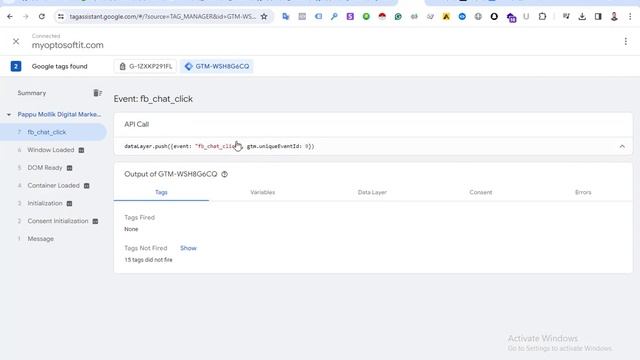The width and height of the screenshot is (640, 360).
Task: Click the dataLayer.push code line
Action: (x=219, y=146)
